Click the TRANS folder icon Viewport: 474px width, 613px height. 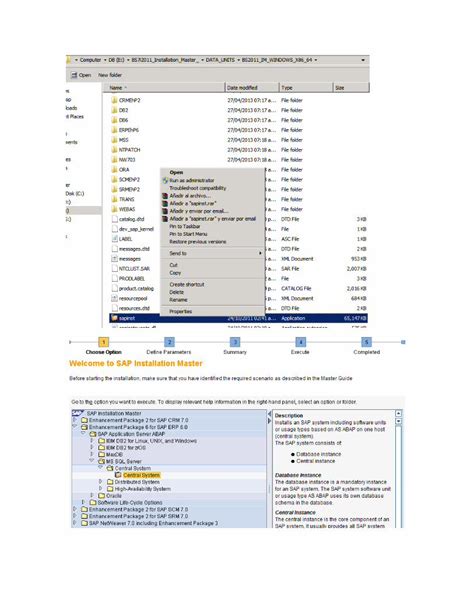pyautogui.click(x=114, y=199)
